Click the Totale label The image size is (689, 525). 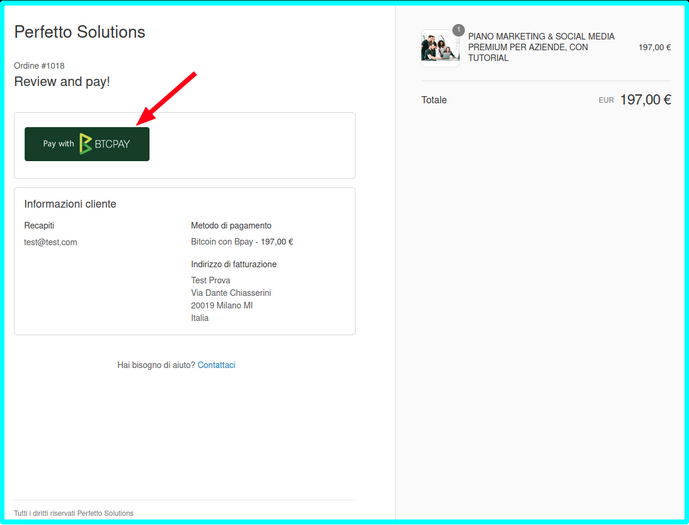(x=434, y=100)
